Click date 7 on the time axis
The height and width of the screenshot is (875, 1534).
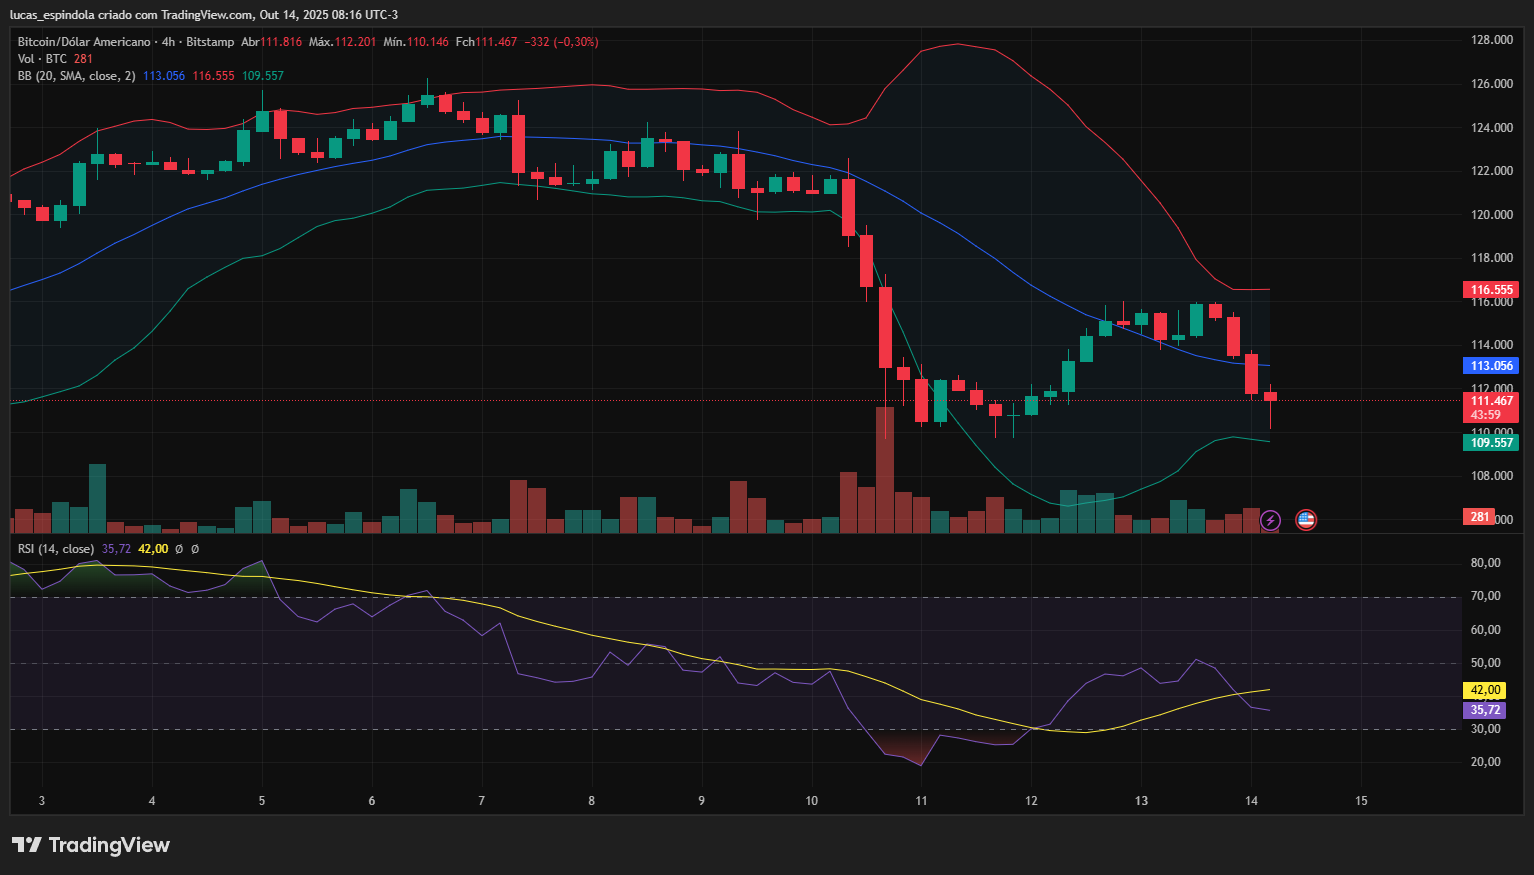(x=482, y=801)
